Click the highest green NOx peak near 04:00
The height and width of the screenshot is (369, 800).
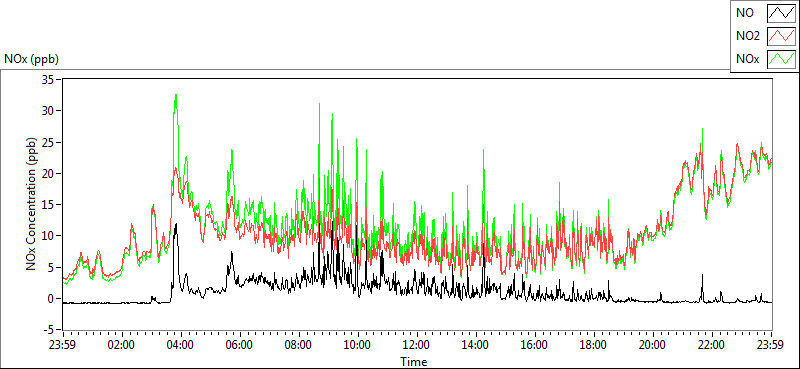(176, 95)
